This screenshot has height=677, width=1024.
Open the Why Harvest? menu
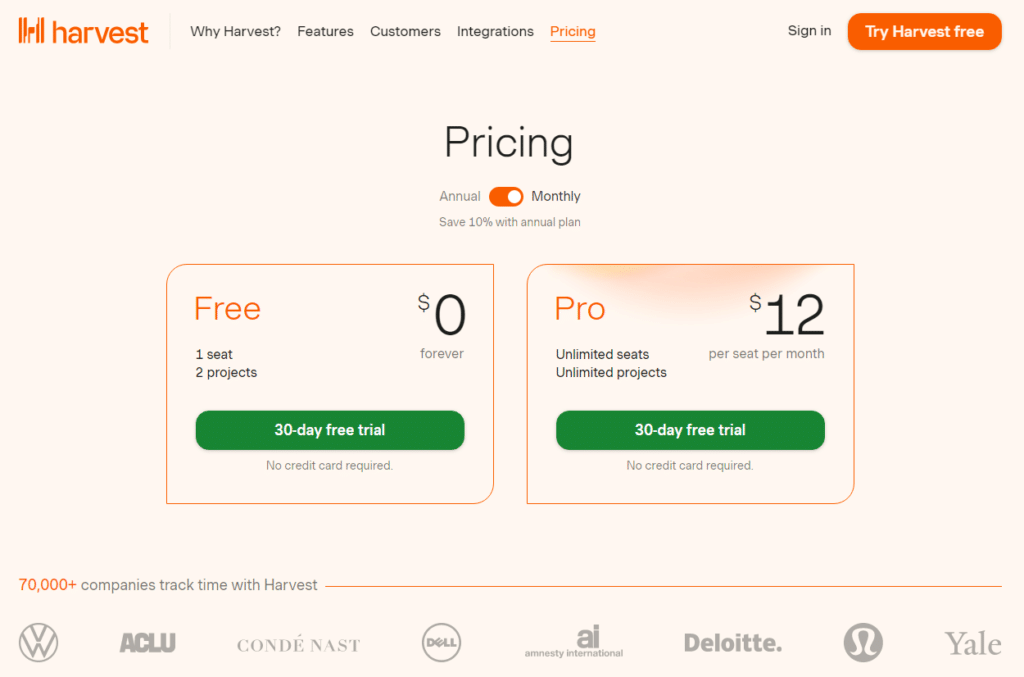click(235, 31)
